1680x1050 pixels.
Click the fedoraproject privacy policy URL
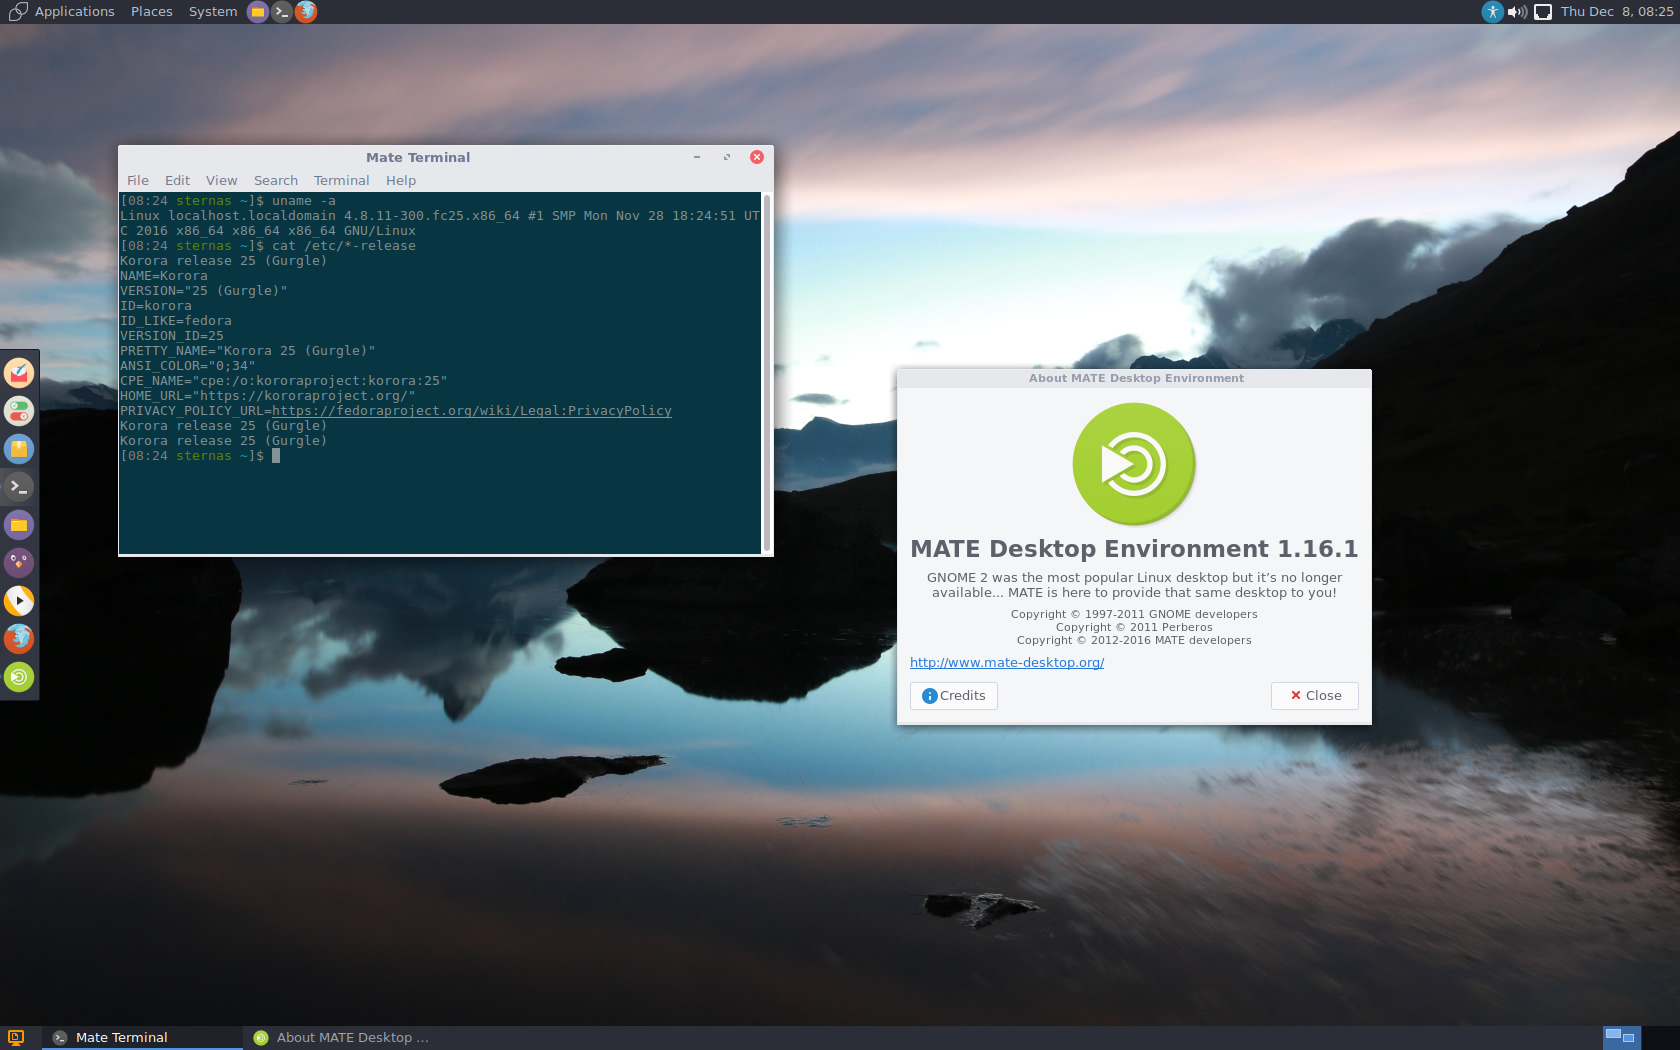472,411
